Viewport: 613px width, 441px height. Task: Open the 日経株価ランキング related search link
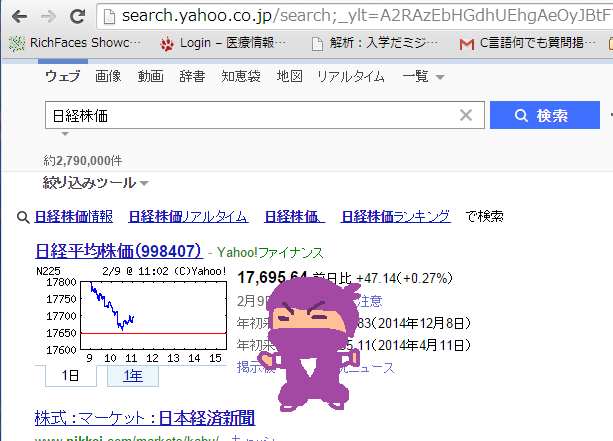[x=396, y=216]
